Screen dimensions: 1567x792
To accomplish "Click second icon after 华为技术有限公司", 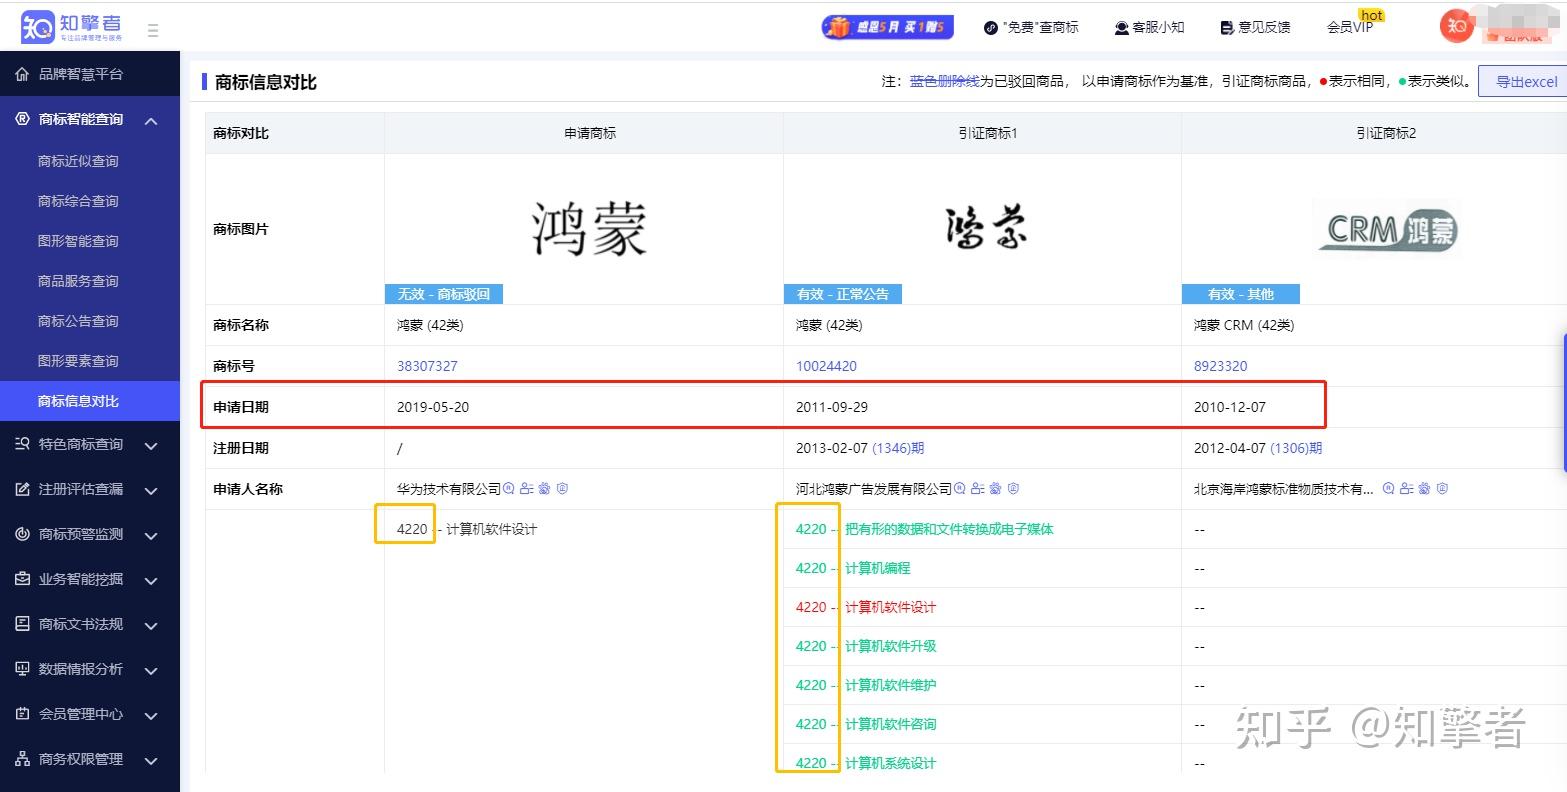I will (x=527, y=489).
